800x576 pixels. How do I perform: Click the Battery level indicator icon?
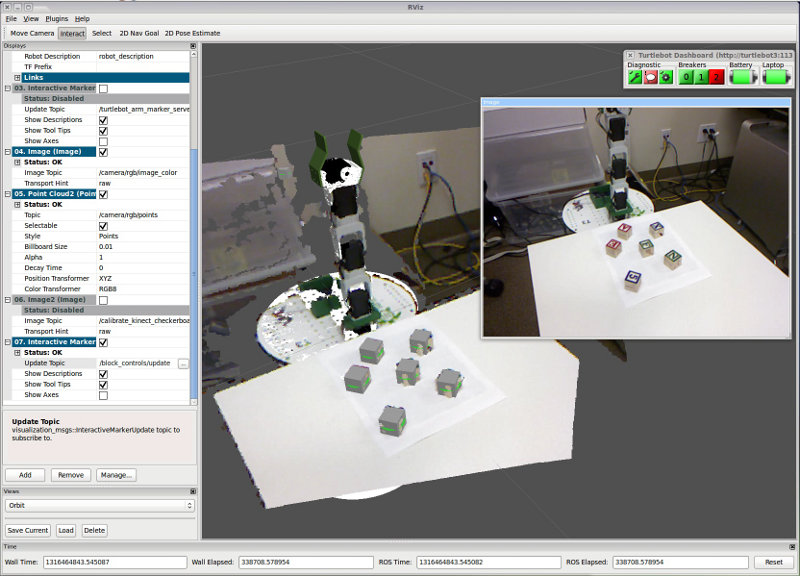741,77
